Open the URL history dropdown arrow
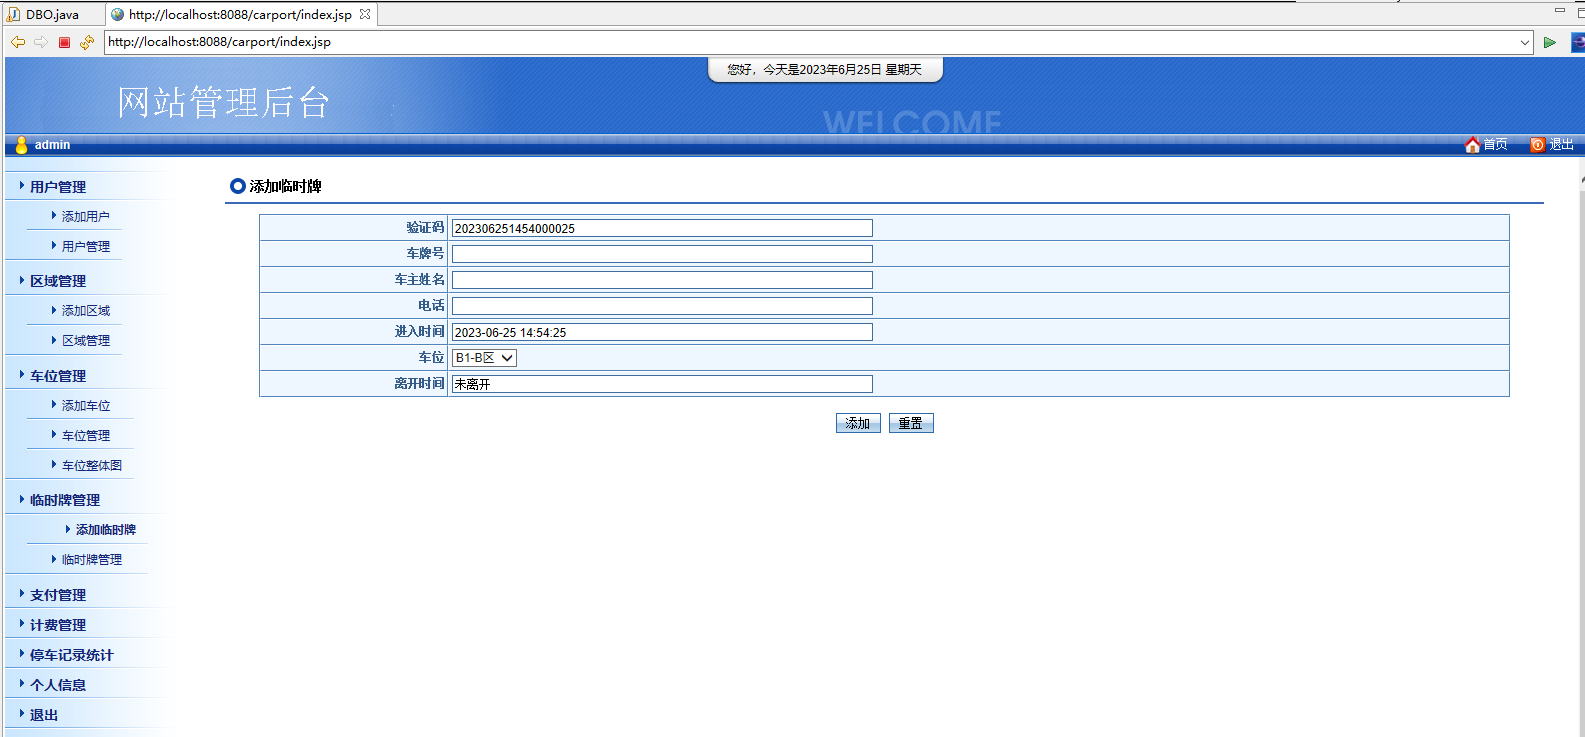The image size is (1585, 737). click(1525, 42)
